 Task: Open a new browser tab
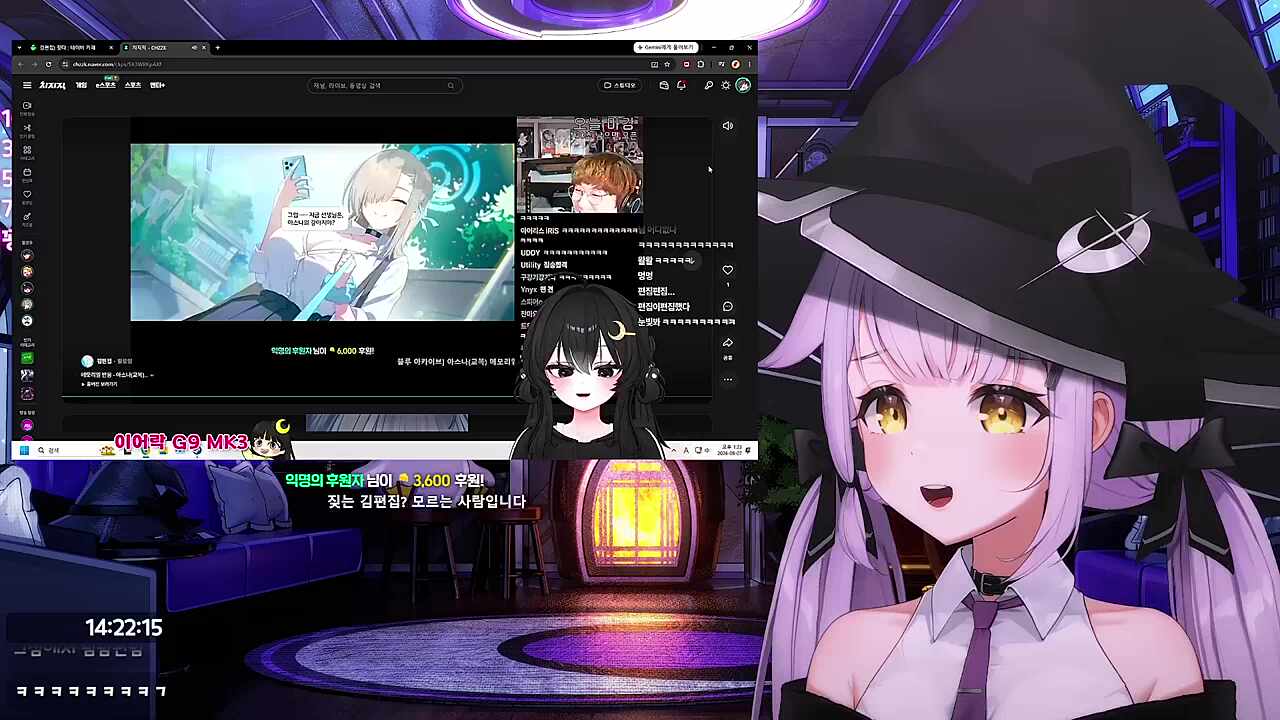point(218,47)
